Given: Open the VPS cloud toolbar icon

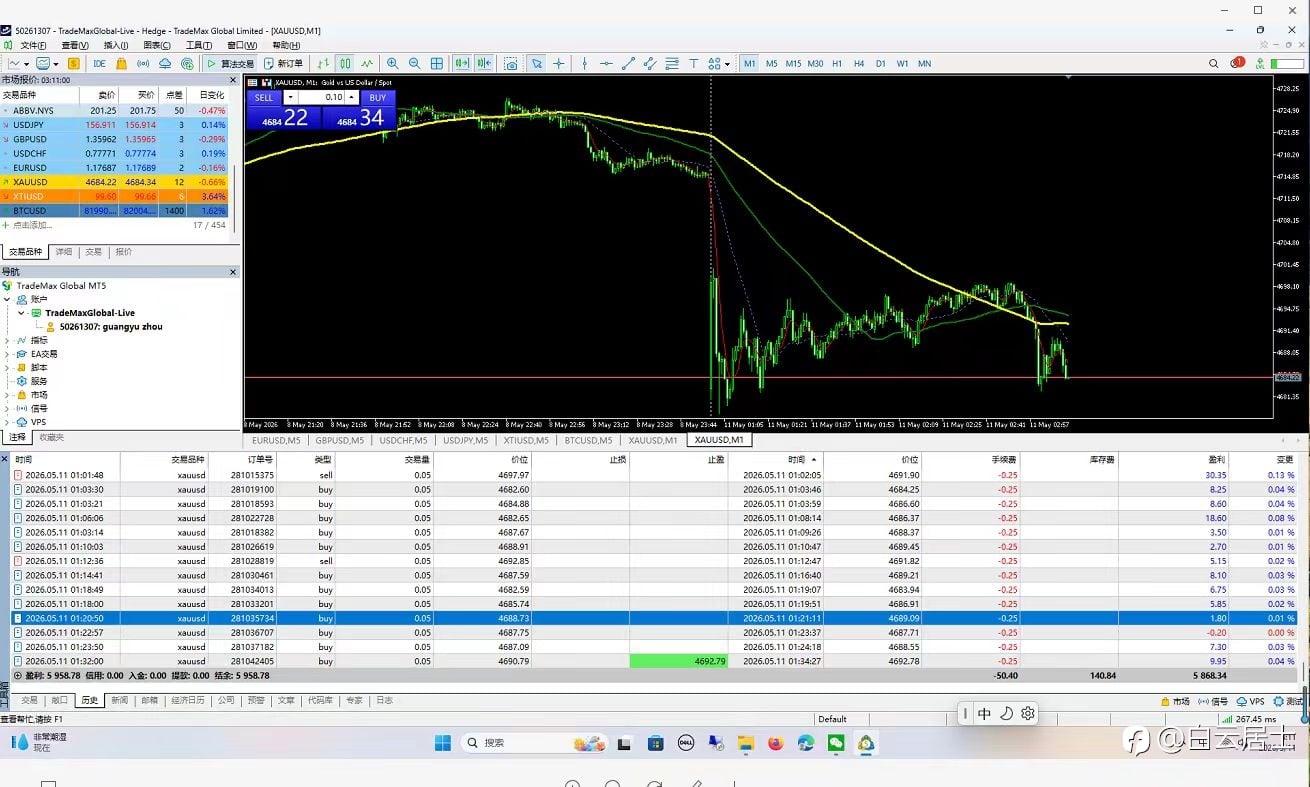Looking at the screenshot, I should 165,63.
